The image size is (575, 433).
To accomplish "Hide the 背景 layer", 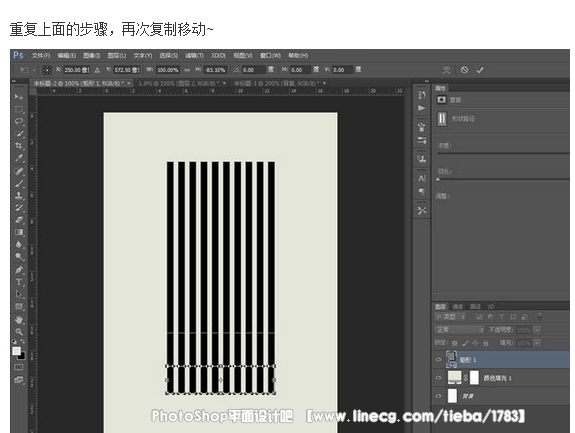I will [439, 396].
